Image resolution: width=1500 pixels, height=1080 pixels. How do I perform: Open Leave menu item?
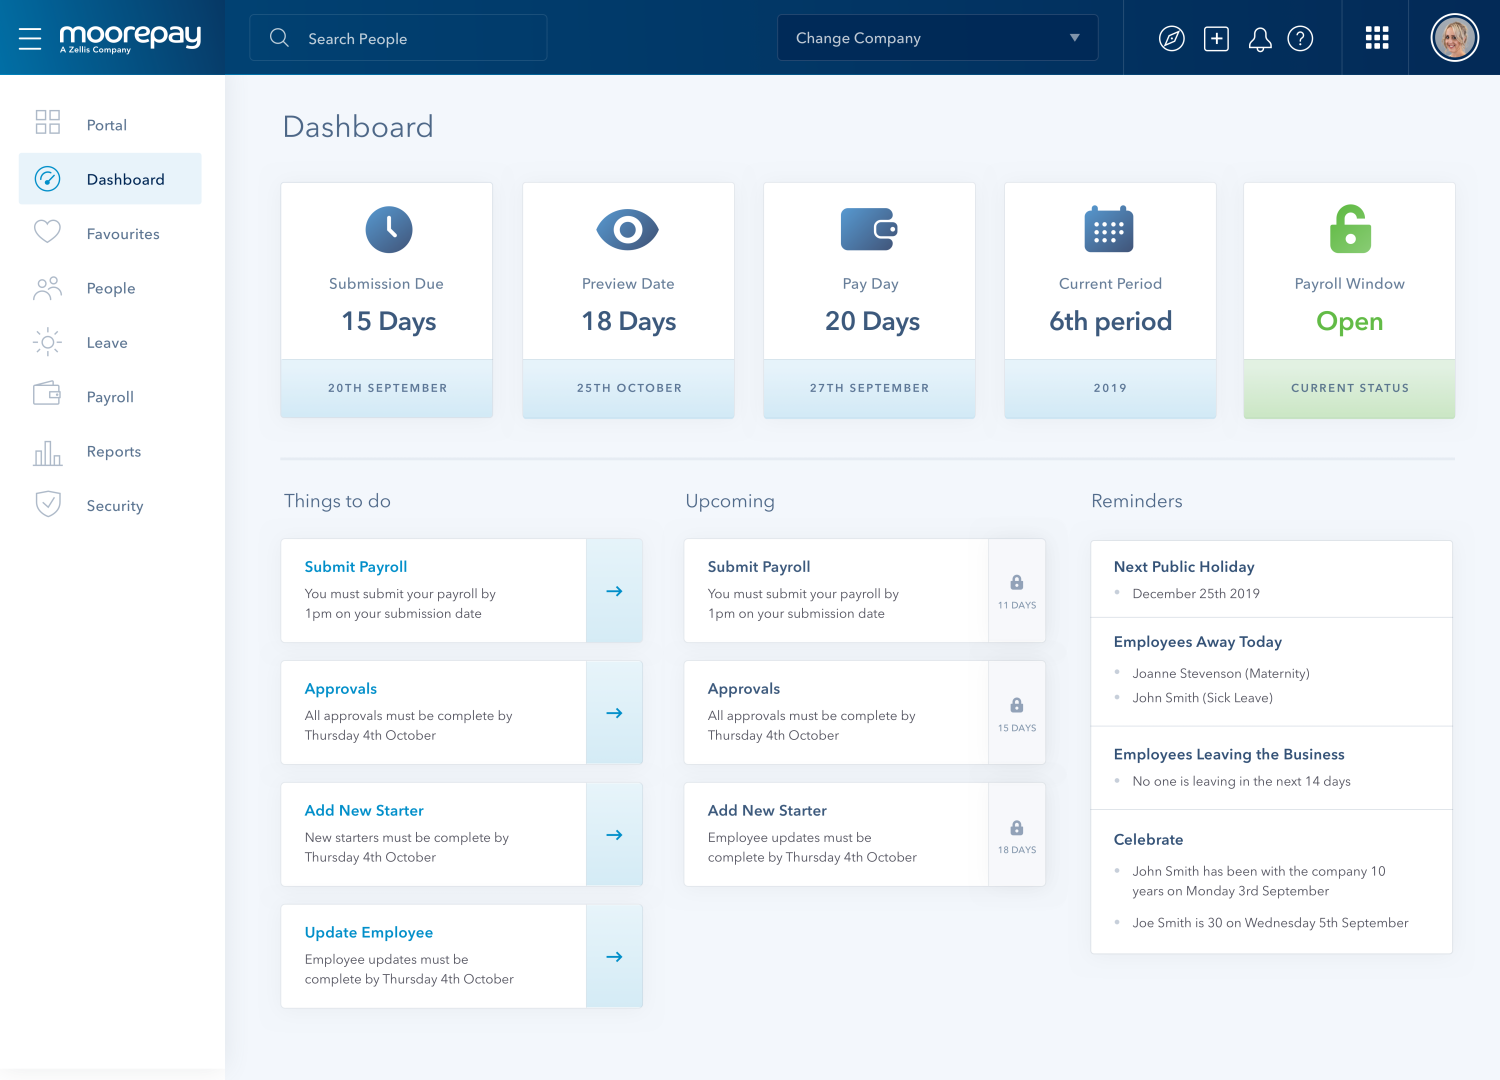pos(110,343)
